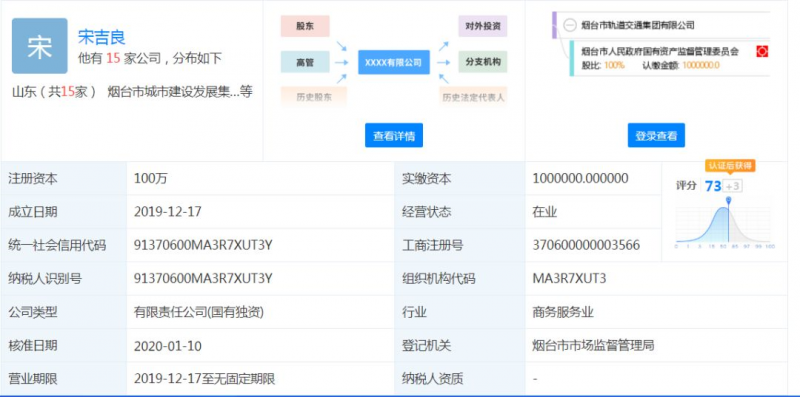Click the 登录查看 button
The image size is (800, 397).
click(656, 136)
